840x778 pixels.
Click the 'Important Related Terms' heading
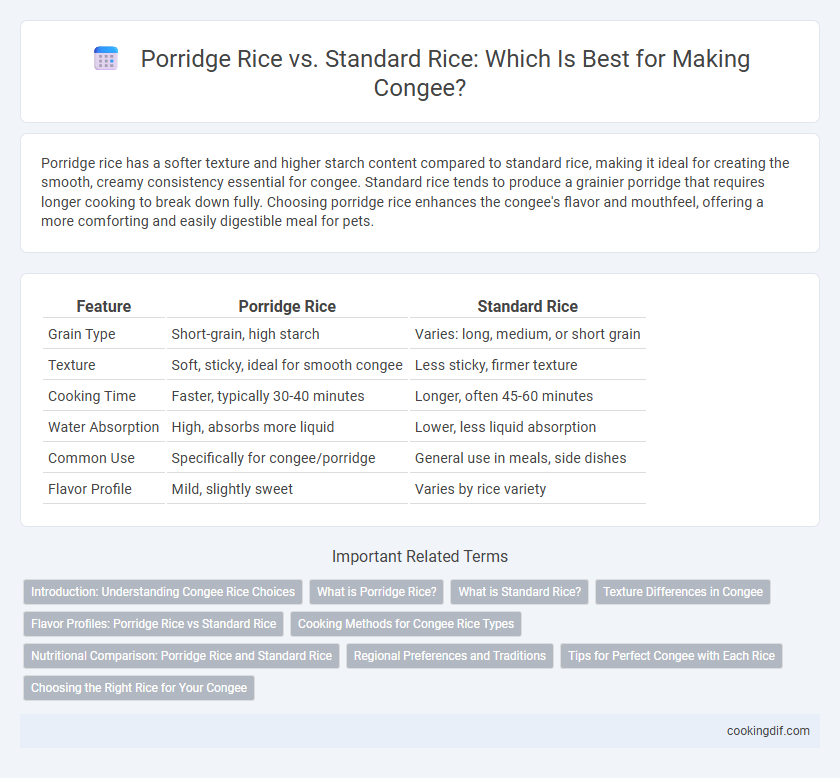tap(420, 557)
